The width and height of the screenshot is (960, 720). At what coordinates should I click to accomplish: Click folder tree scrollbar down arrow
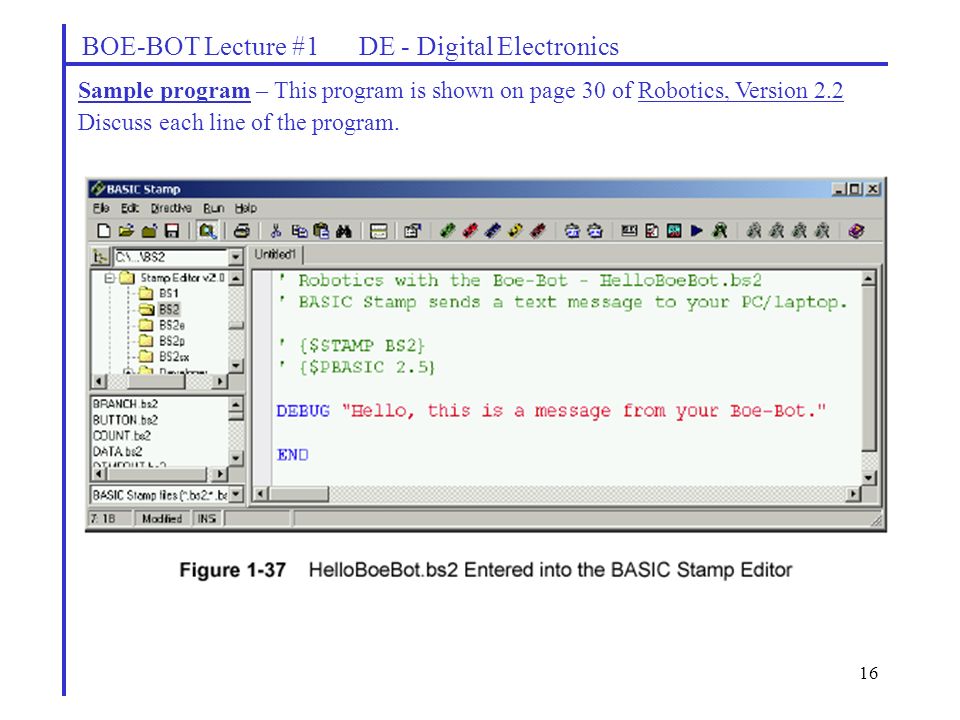click(236, 366)
